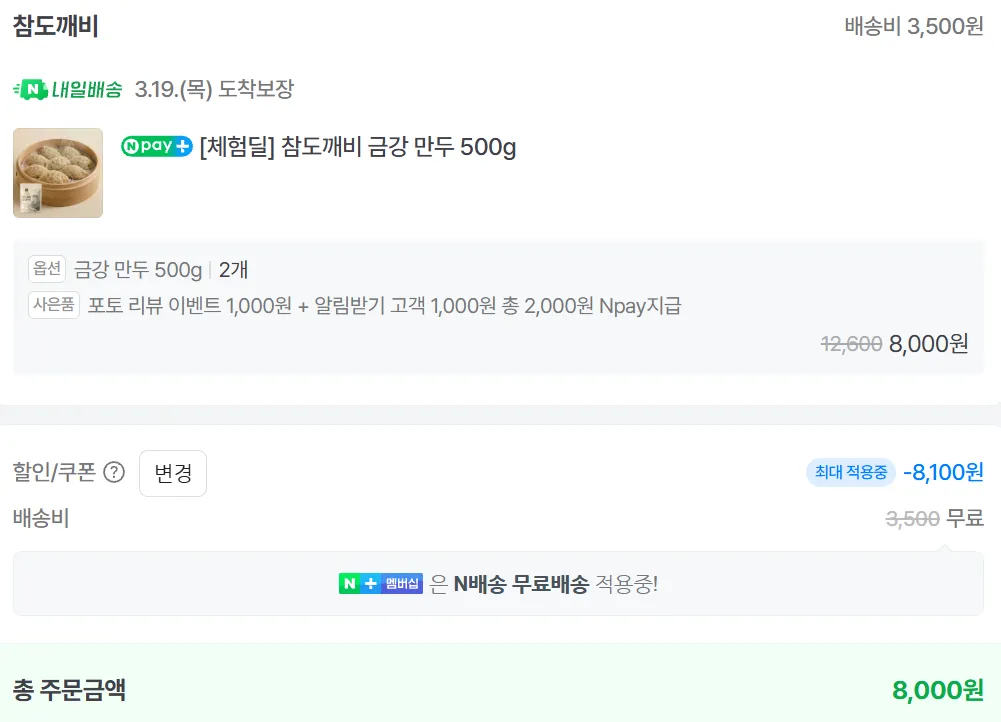Screen dimensions: 1001x722
Task: Click the 사은품 tag label
Action: (53, 306)
